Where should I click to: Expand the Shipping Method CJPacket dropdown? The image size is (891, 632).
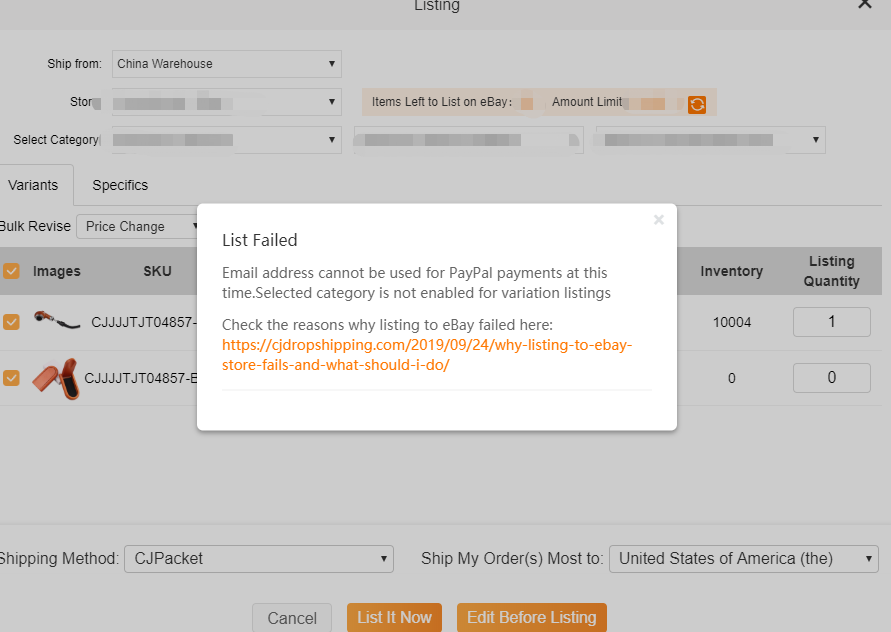tap(258, 559)
